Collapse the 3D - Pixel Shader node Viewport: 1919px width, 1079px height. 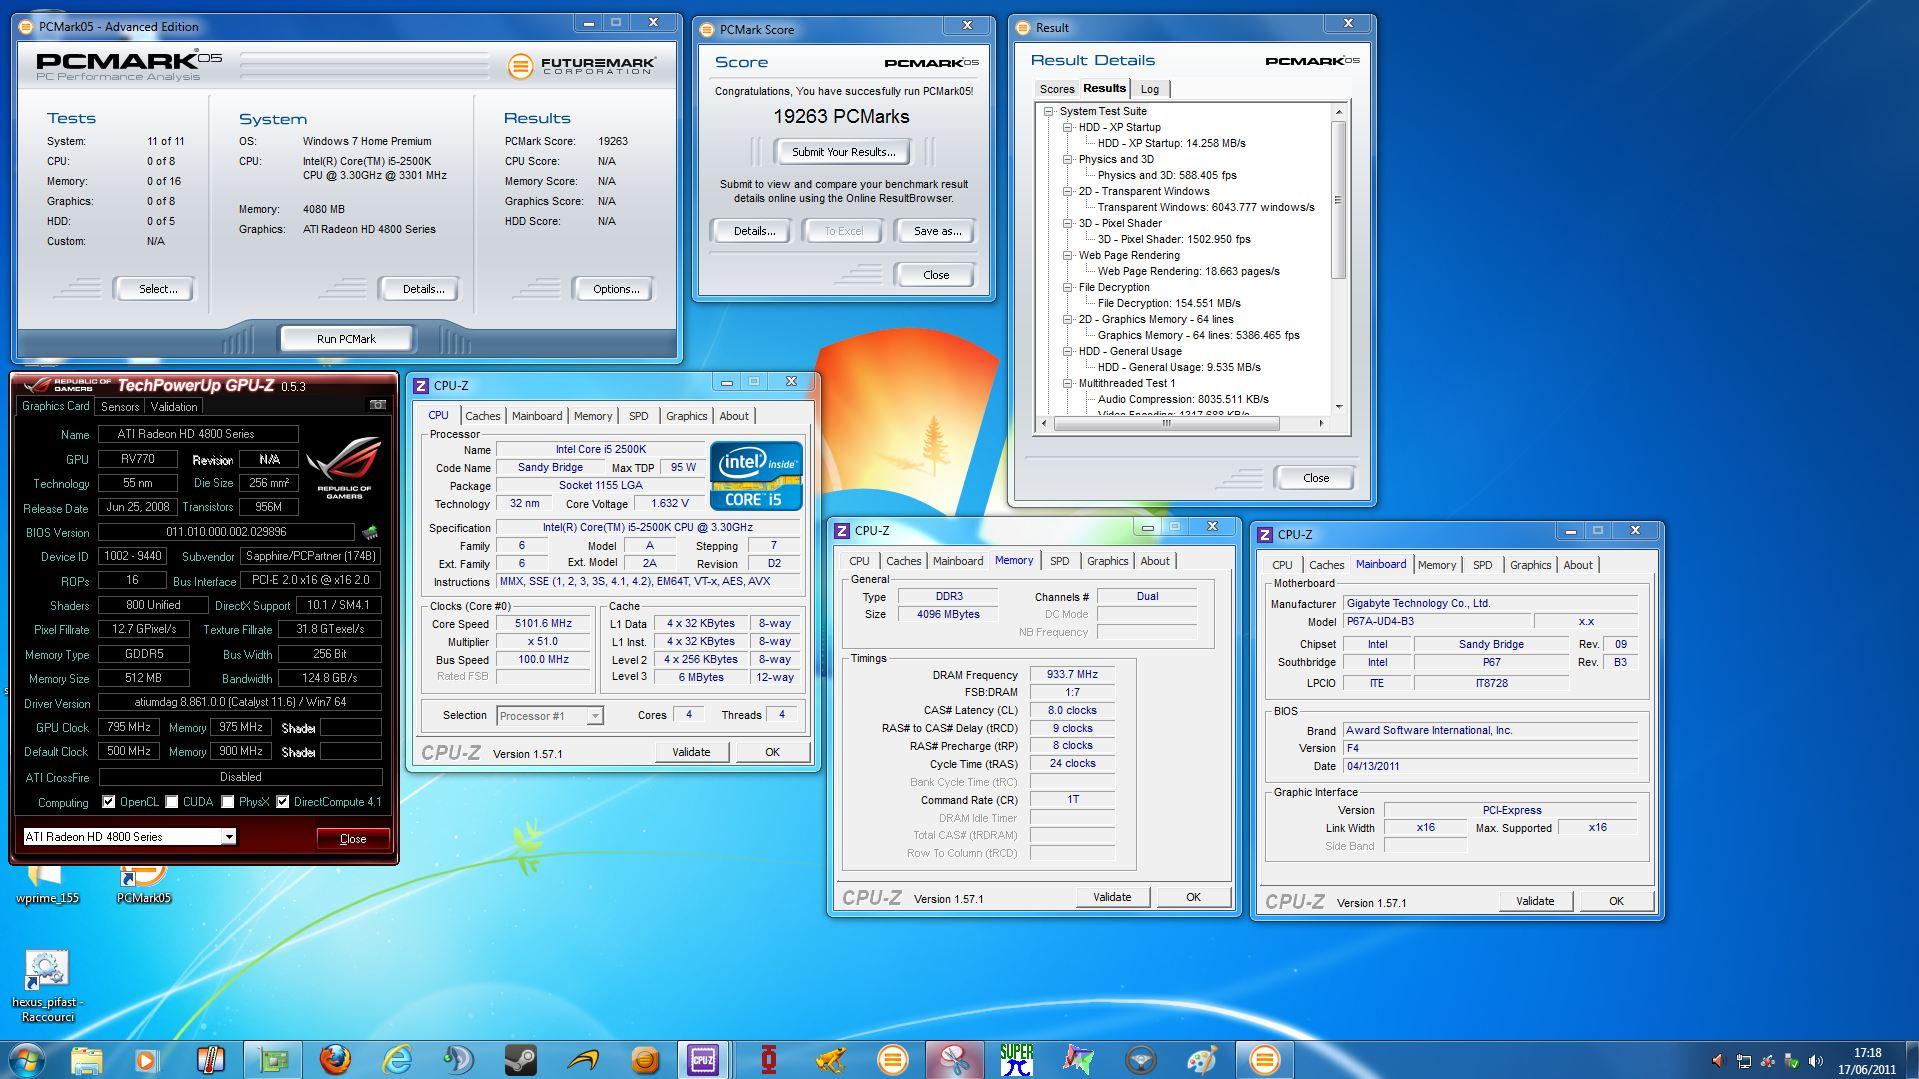click(x=1068, y=223)
